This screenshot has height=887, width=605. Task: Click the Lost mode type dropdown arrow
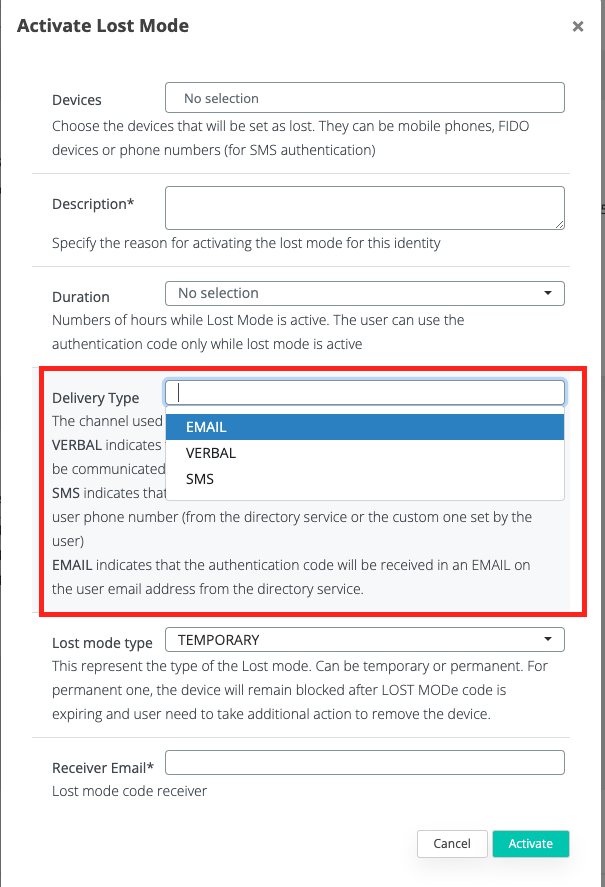point(548,639)
